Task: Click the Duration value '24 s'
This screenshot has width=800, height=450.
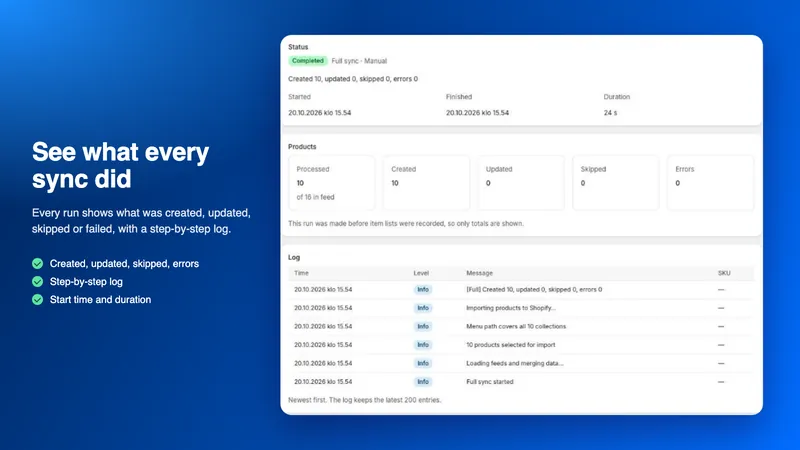Action: tap(610, 113)
